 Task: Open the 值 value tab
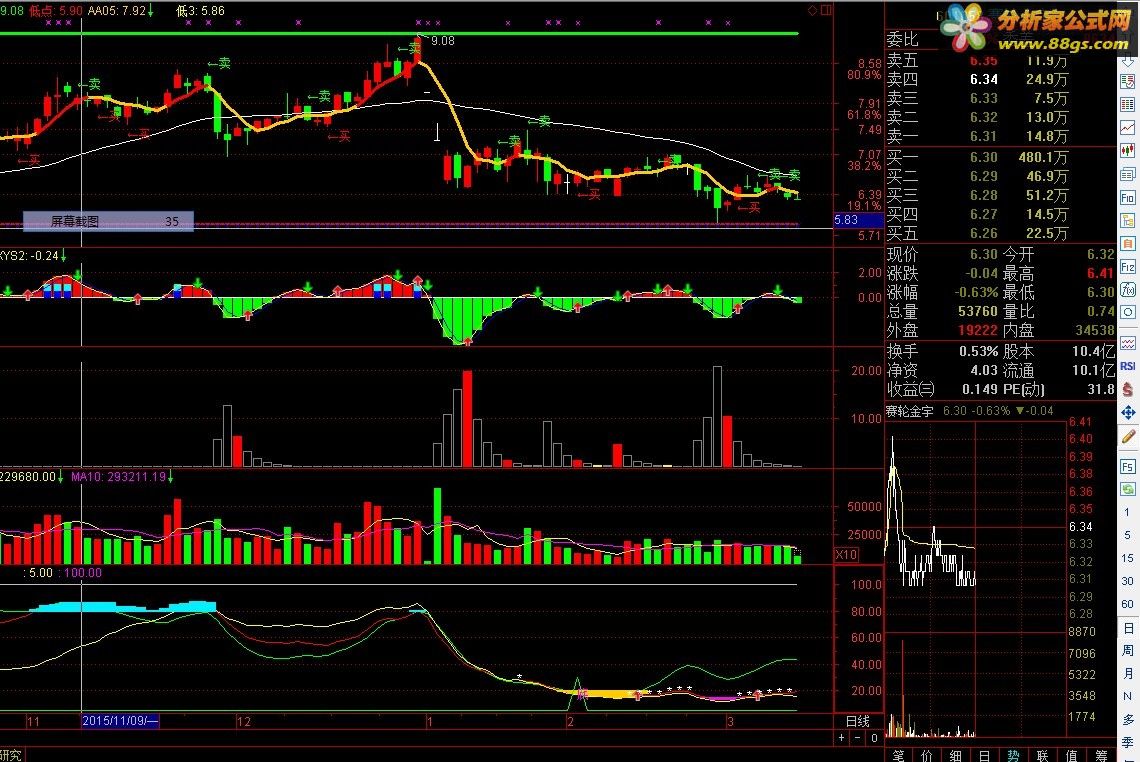1072,755
